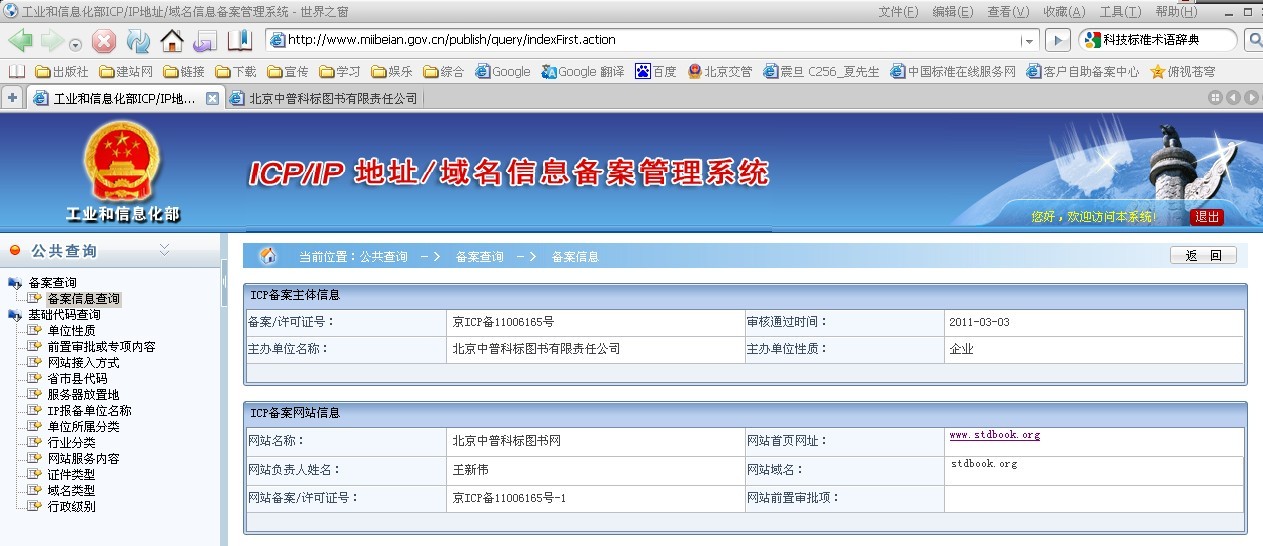Click the bookmarks bar book icon at left
The width and height of the screenshot is (1263, 546).
[x=16, y=72]
